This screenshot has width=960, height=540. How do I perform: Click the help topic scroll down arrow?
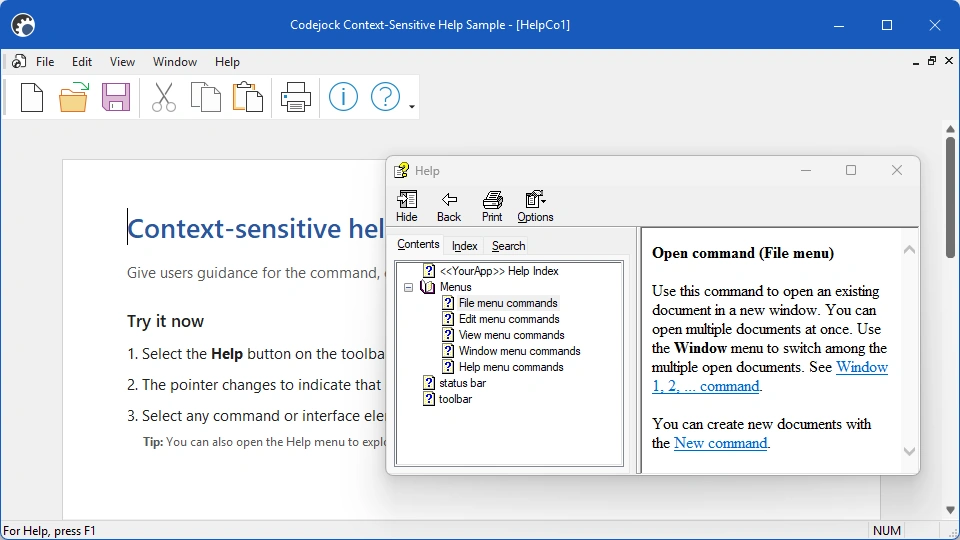pos(910,452)
